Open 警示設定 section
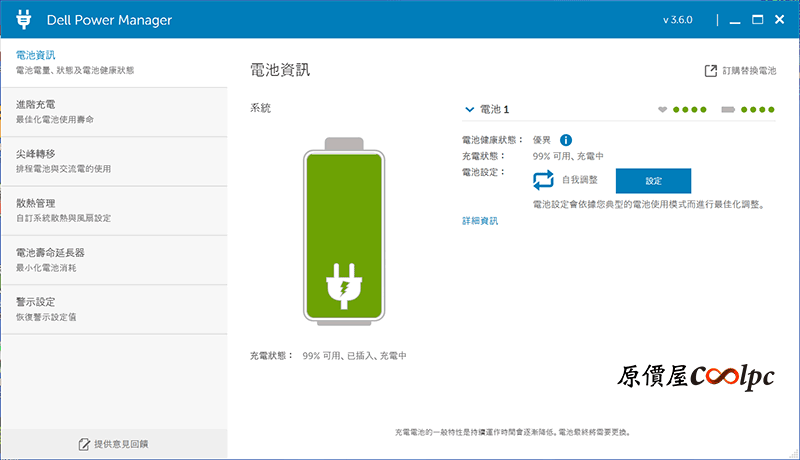The height and width of the screenshot is (460, 800). click(x=114, y=310)
